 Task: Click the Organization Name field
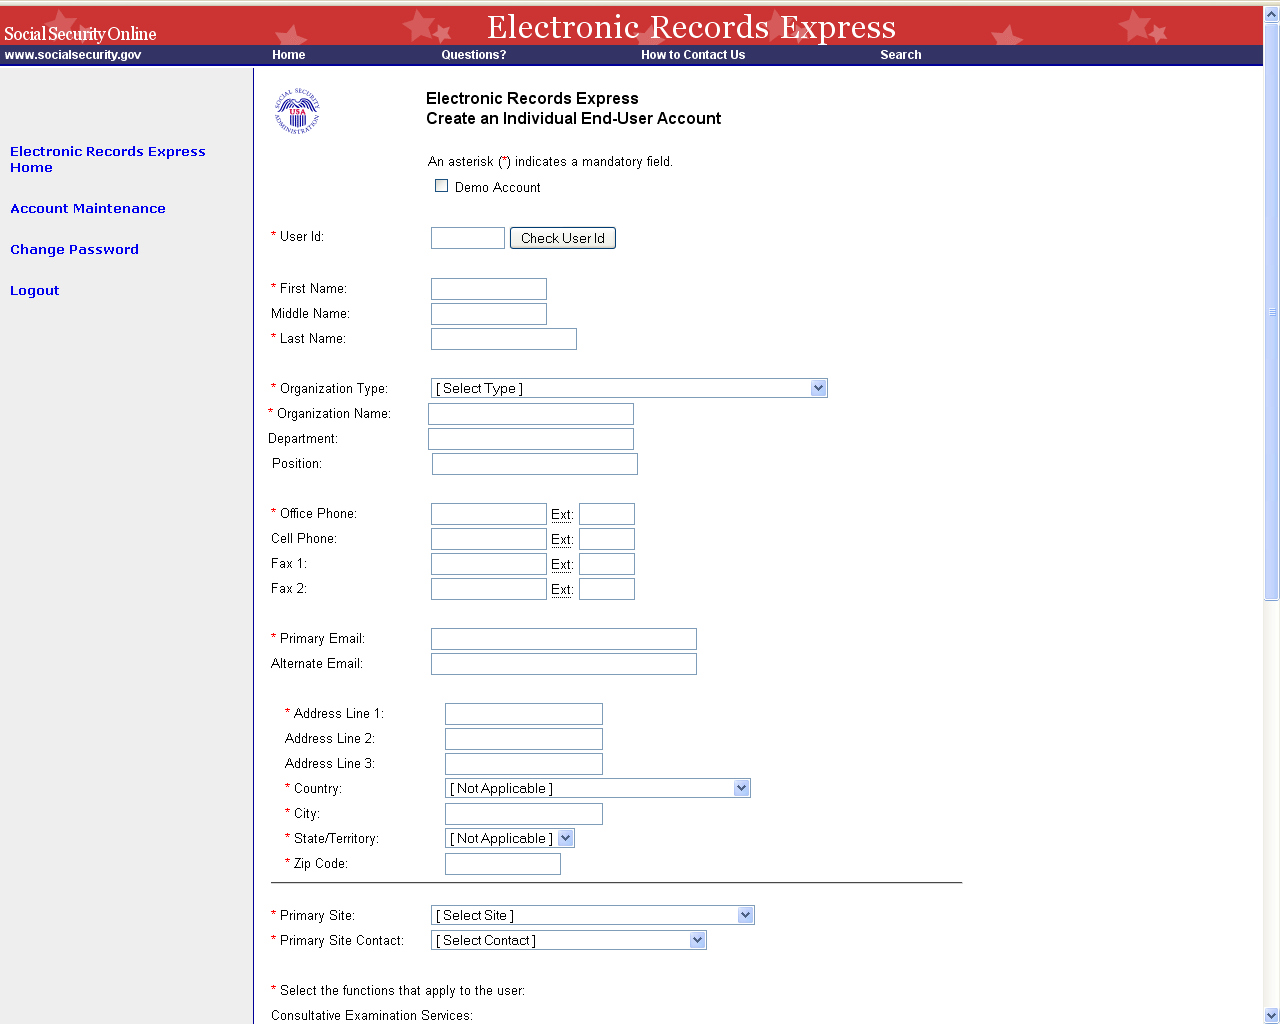(x=531, y=414)
